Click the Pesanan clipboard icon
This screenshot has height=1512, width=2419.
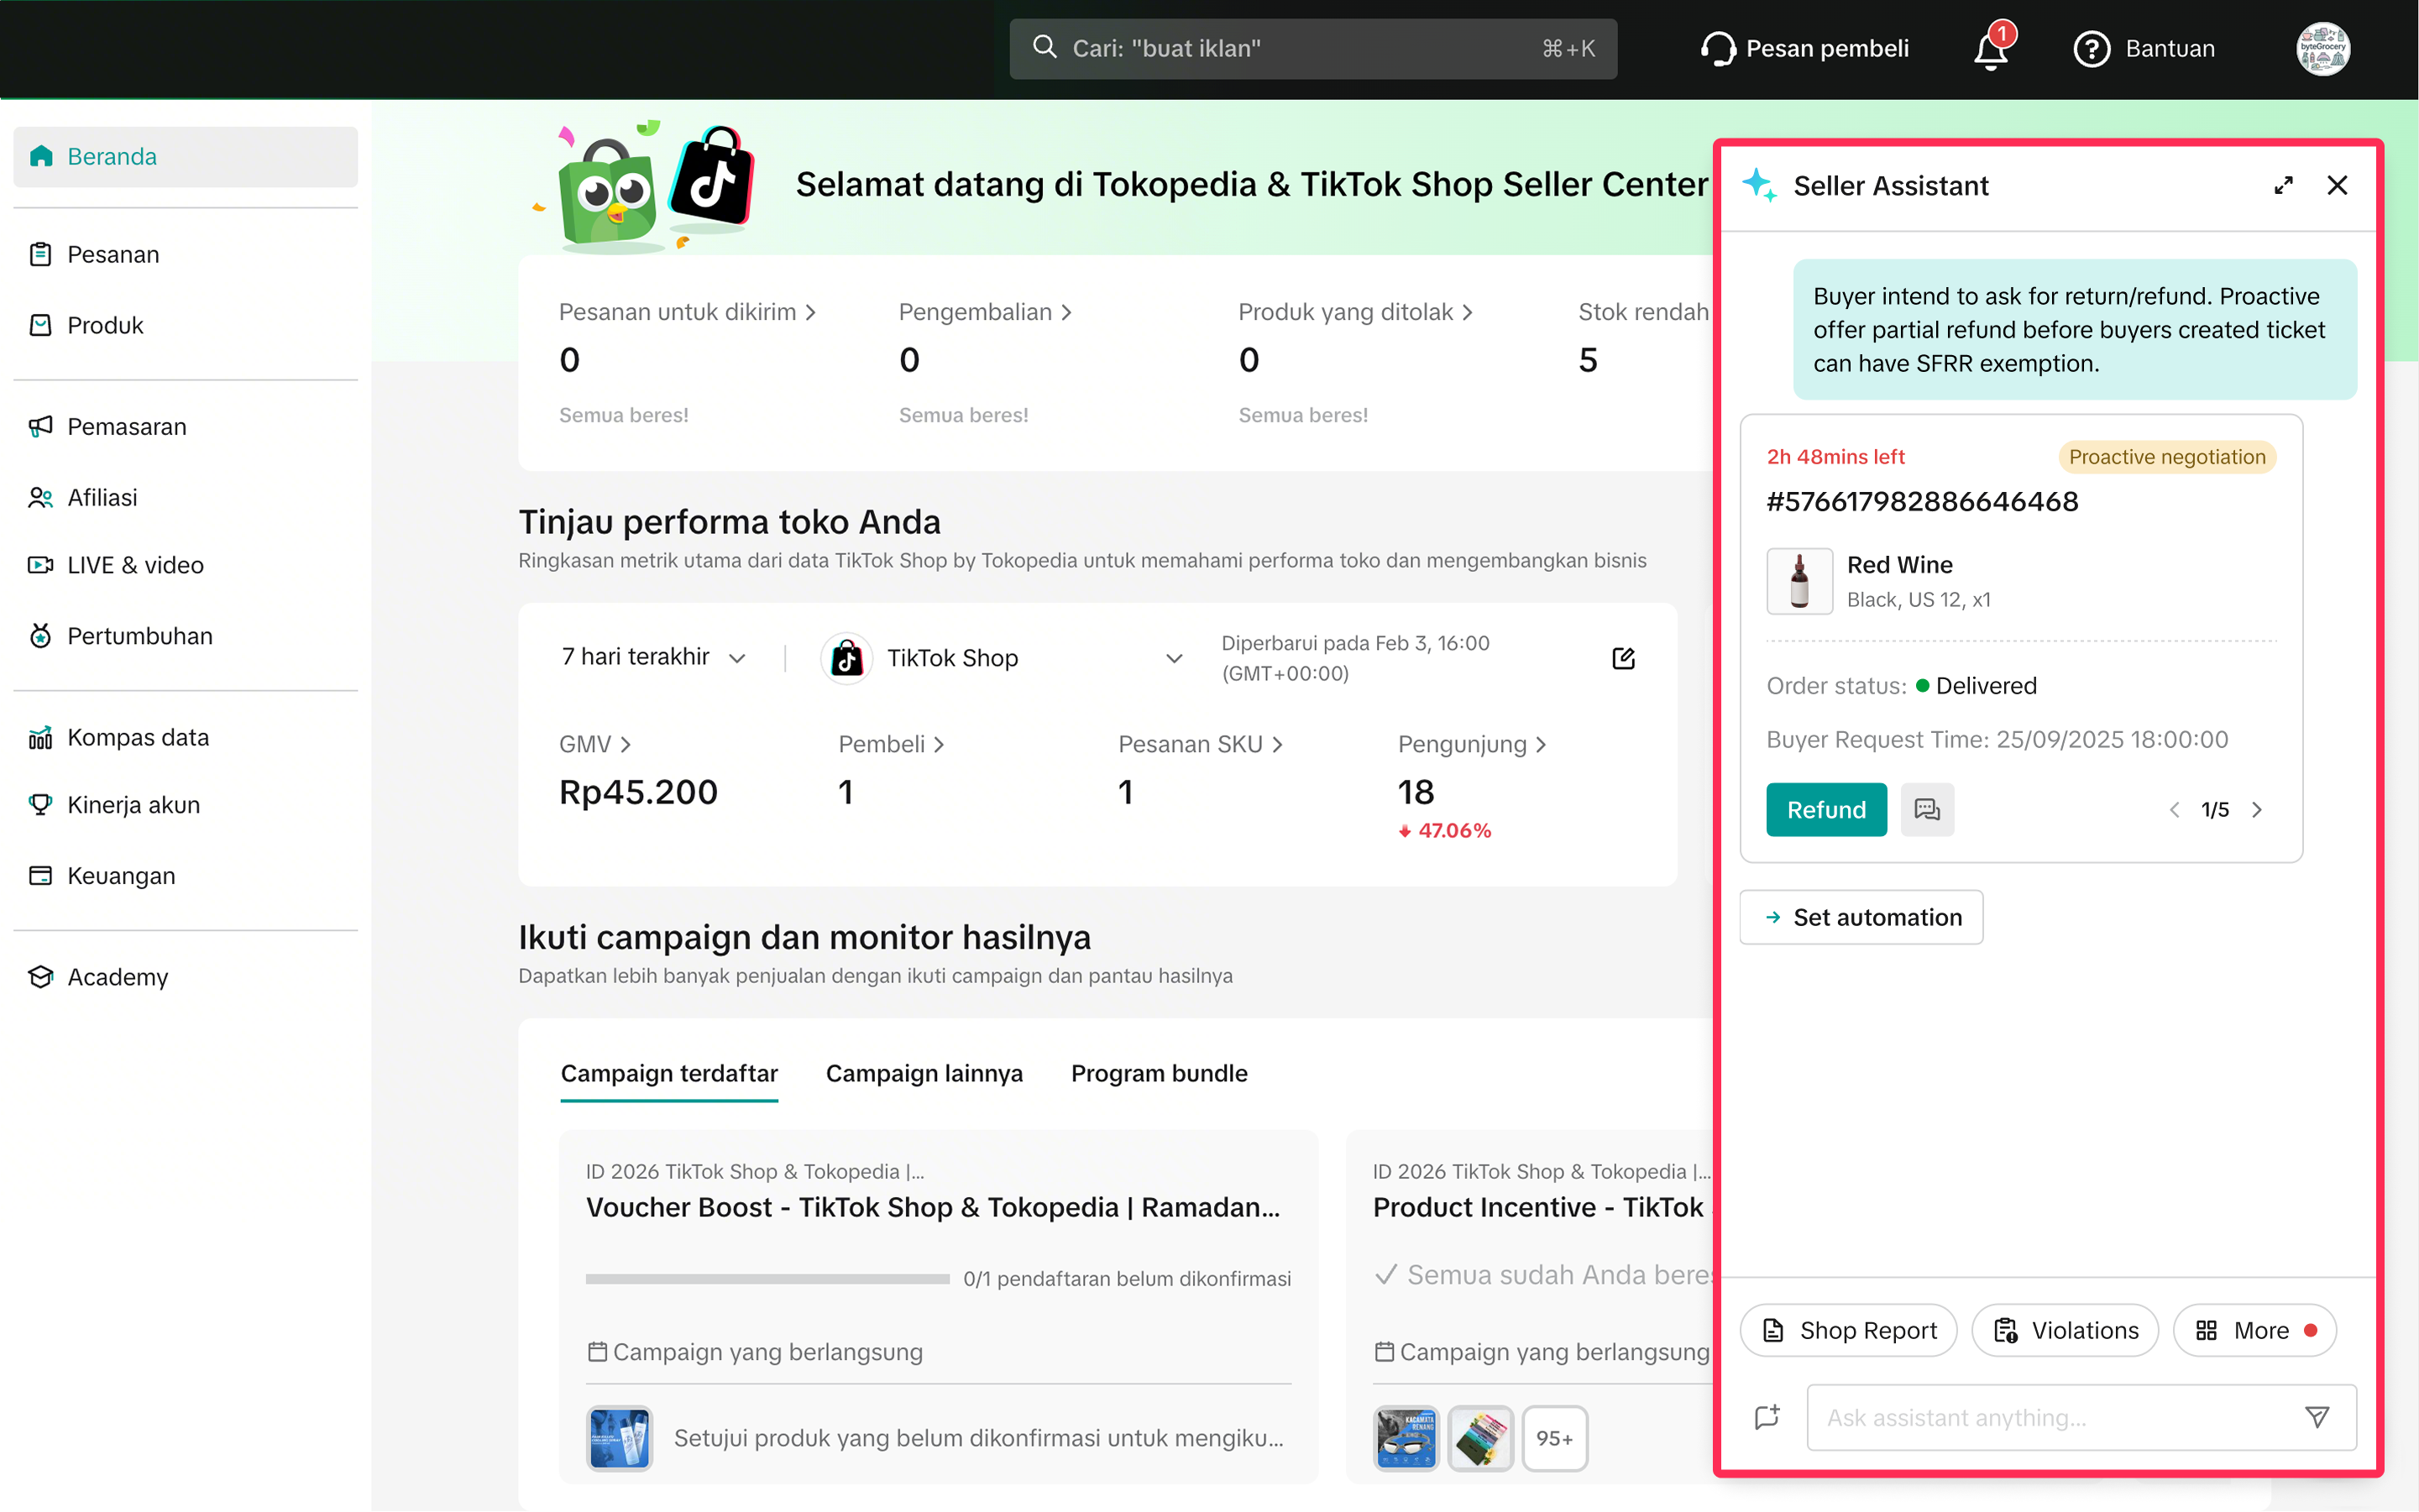(x=40, y=254)
